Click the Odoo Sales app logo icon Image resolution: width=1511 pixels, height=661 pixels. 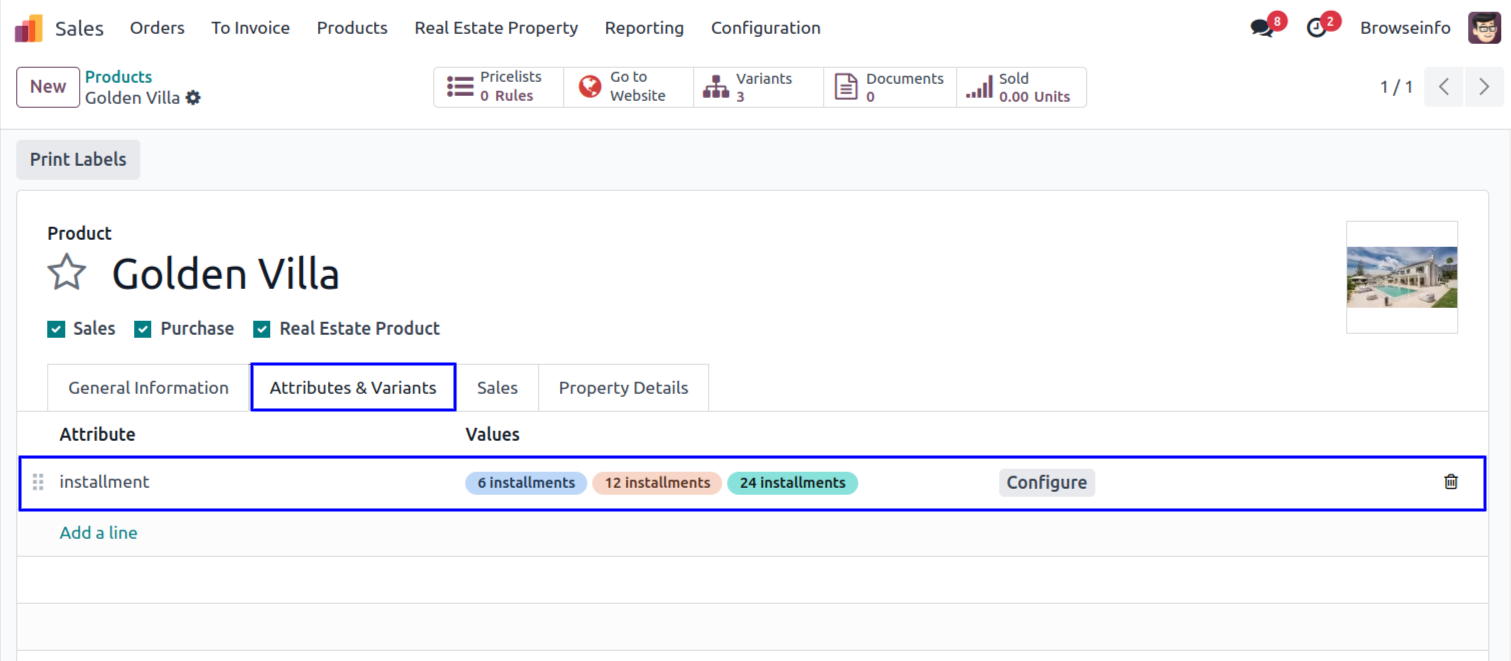point(29,28)
